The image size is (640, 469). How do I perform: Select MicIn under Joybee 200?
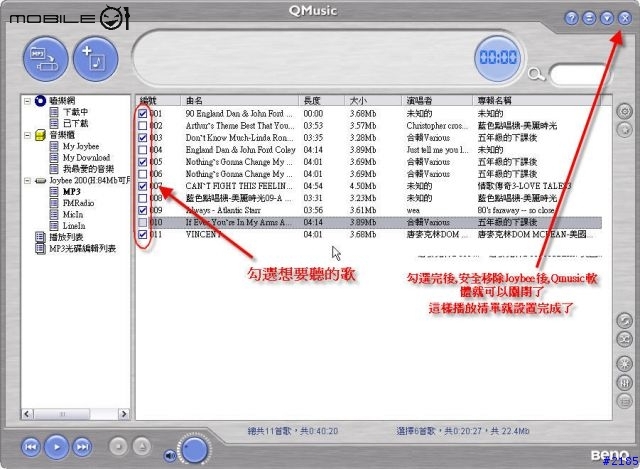(x=73, y=214)
